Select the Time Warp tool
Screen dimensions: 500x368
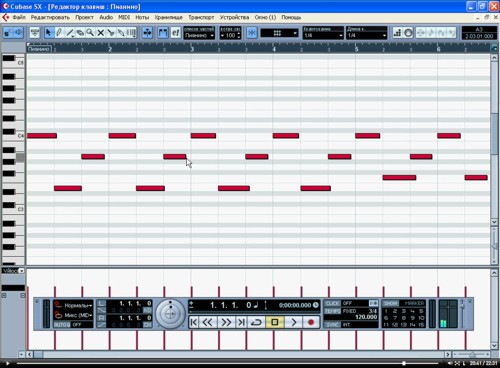[x=132, y=33]
